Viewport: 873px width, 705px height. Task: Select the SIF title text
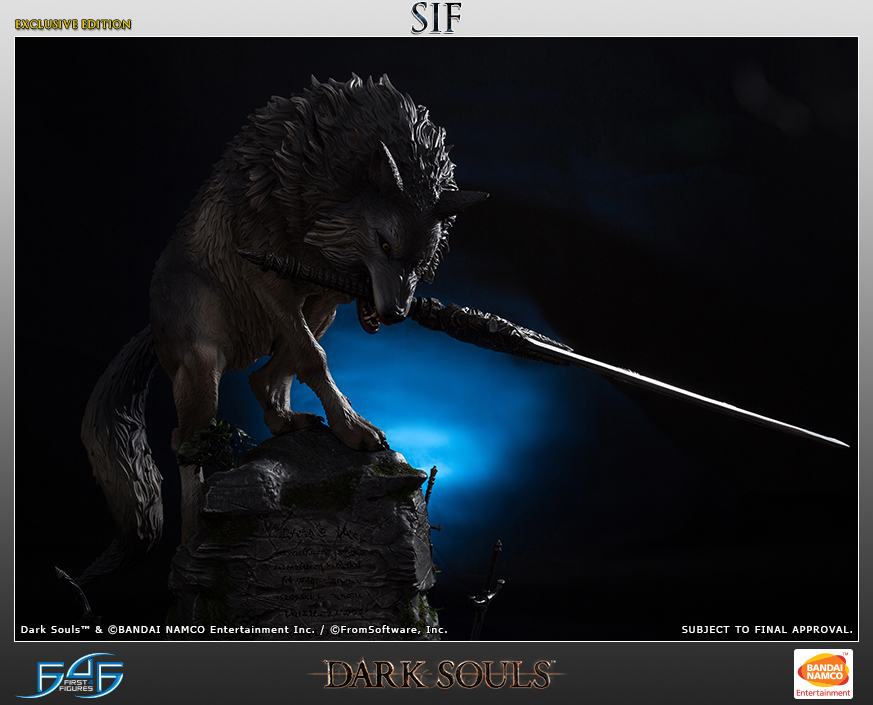tap(436, 18)
